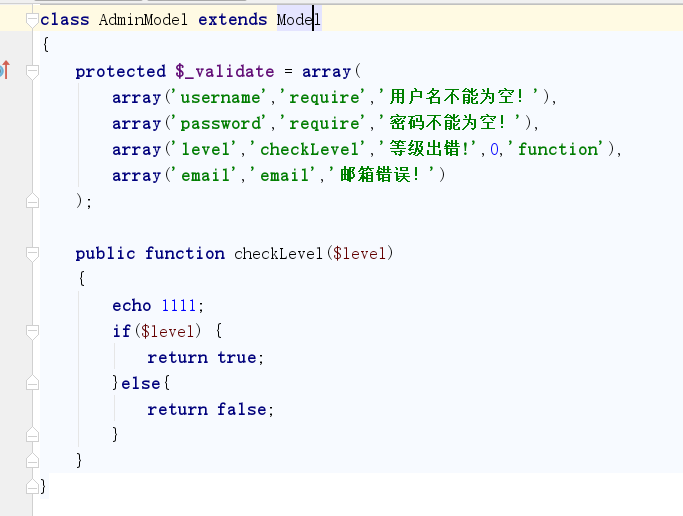The image size is (683, 516).
Task: Click fold end marker beside array closing parenthesis
Action: coord(32,201)
